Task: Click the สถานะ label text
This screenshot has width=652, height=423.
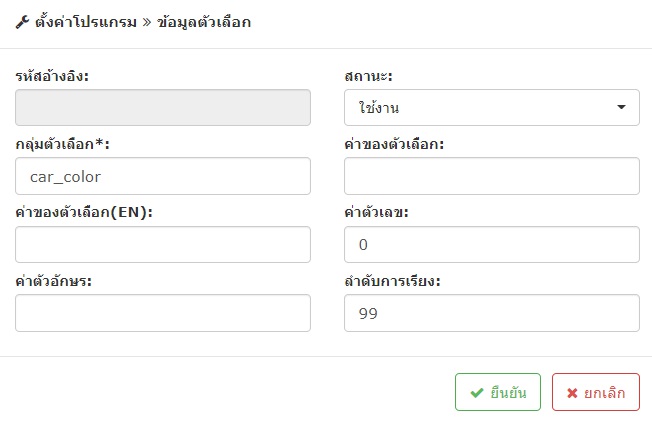Action: [x=368, y=76]
